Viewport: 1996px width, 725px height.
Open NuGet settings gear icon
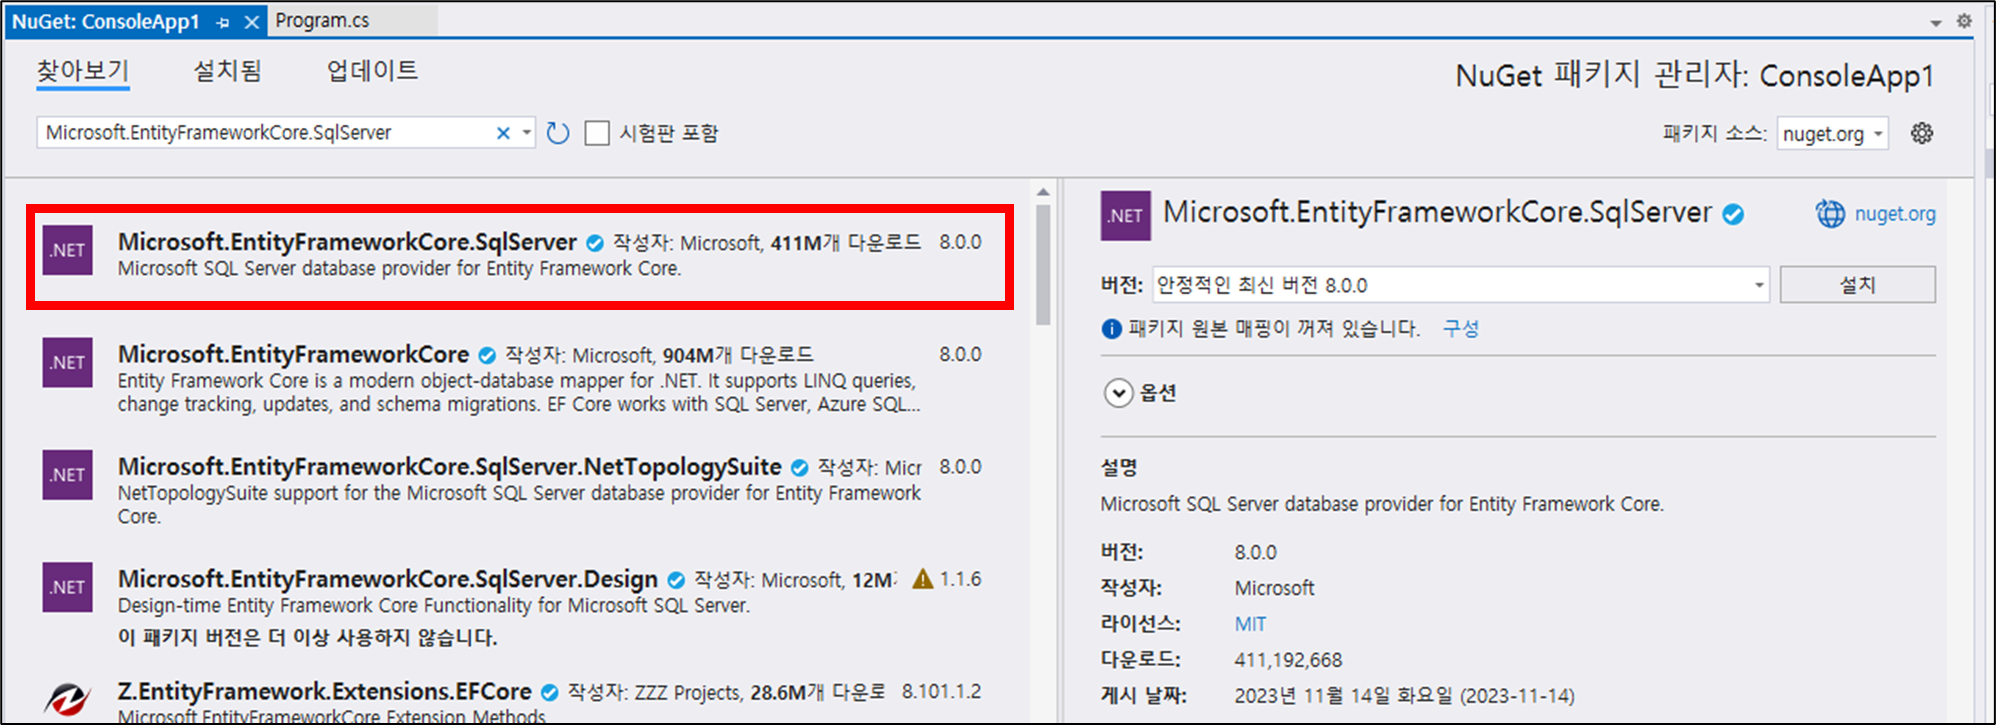[x=1921, y=133]
